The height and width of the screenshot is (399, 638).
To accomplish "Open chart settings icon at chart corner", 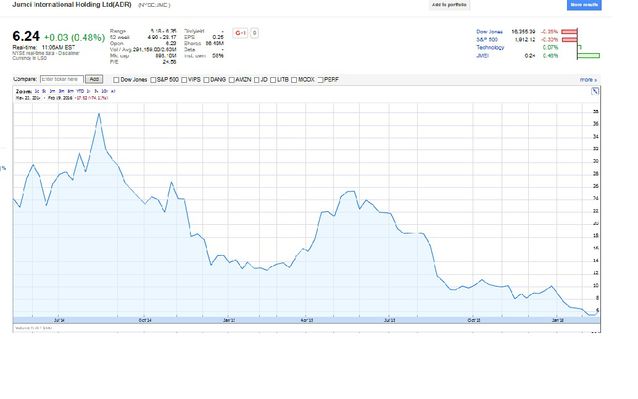I will point(595,91).
